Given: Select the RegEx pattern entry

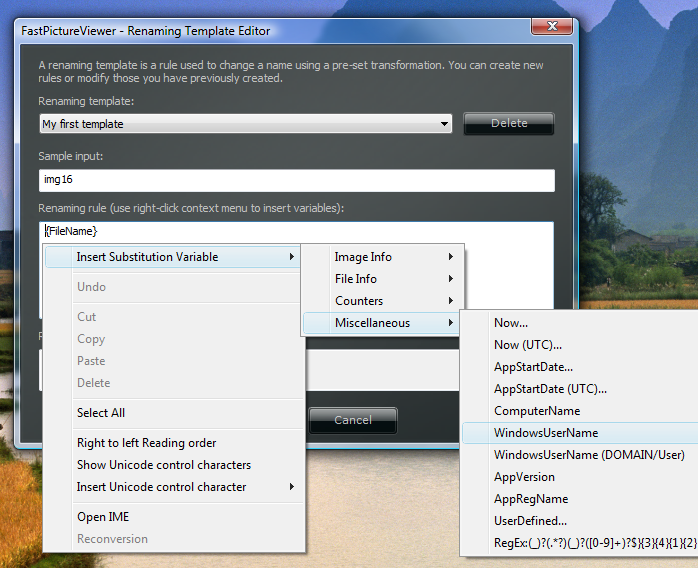Looking at the screenshot, I should 580,543.
